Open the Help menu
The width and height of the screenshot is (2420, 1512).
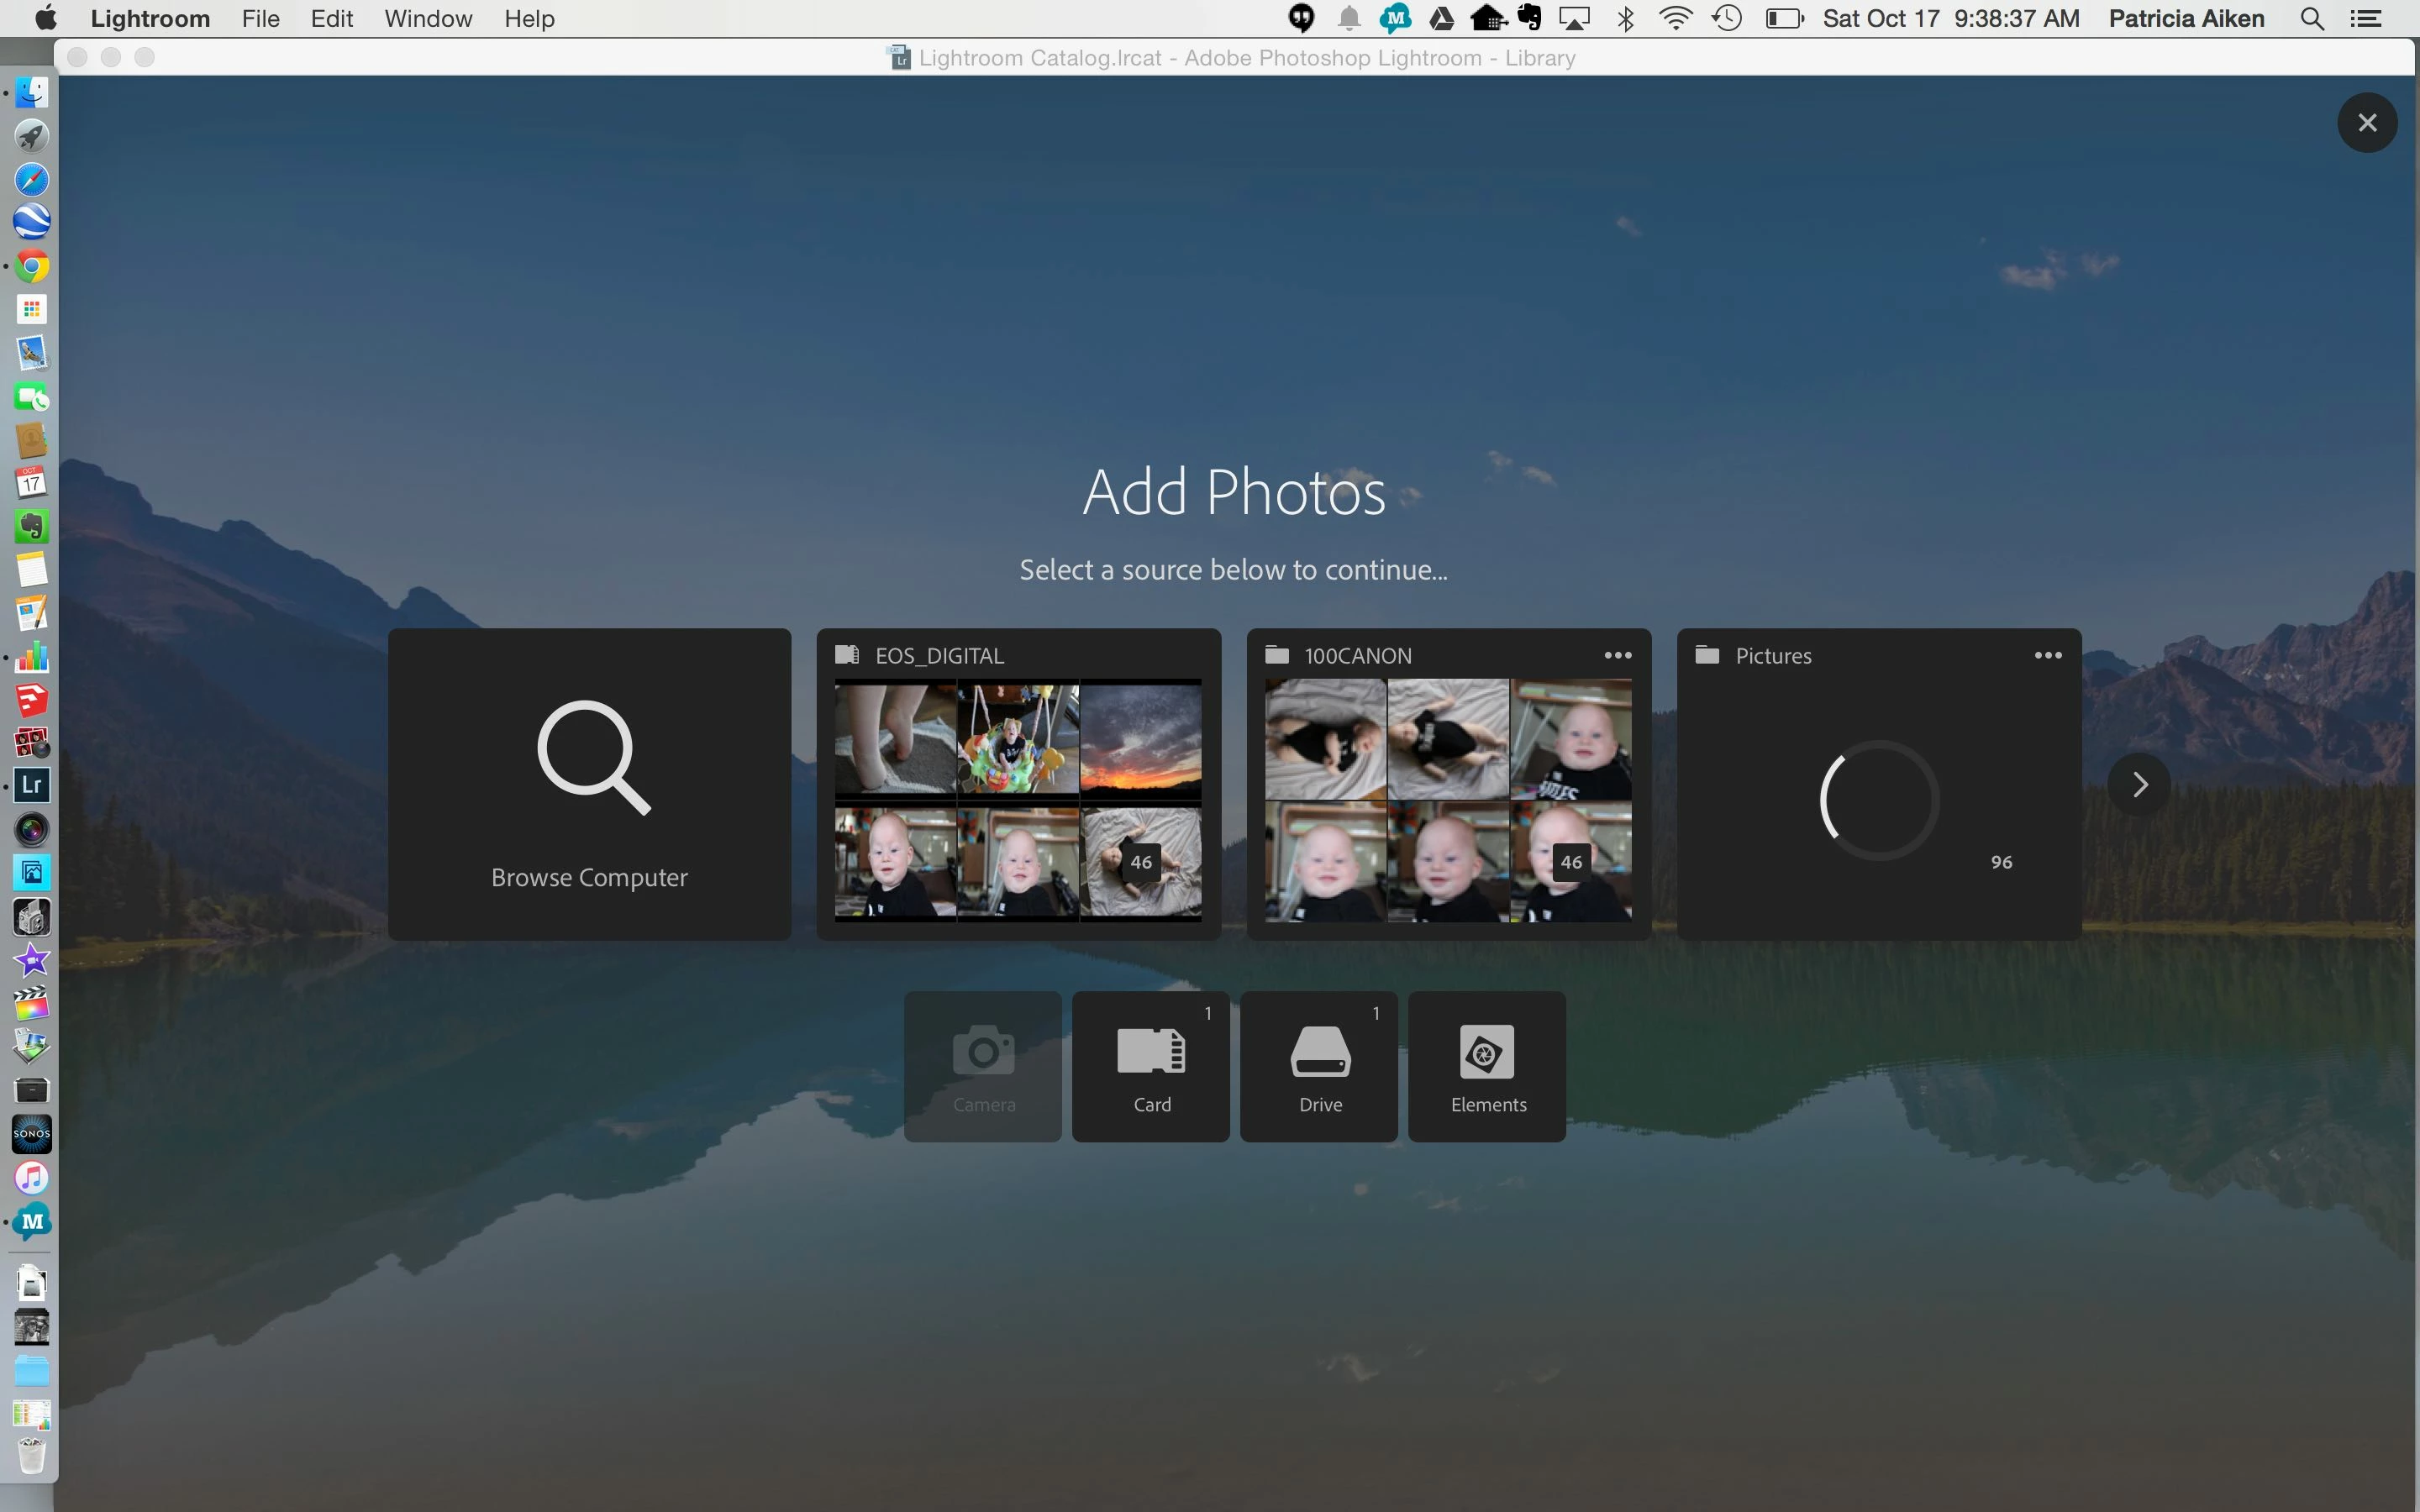529,19
